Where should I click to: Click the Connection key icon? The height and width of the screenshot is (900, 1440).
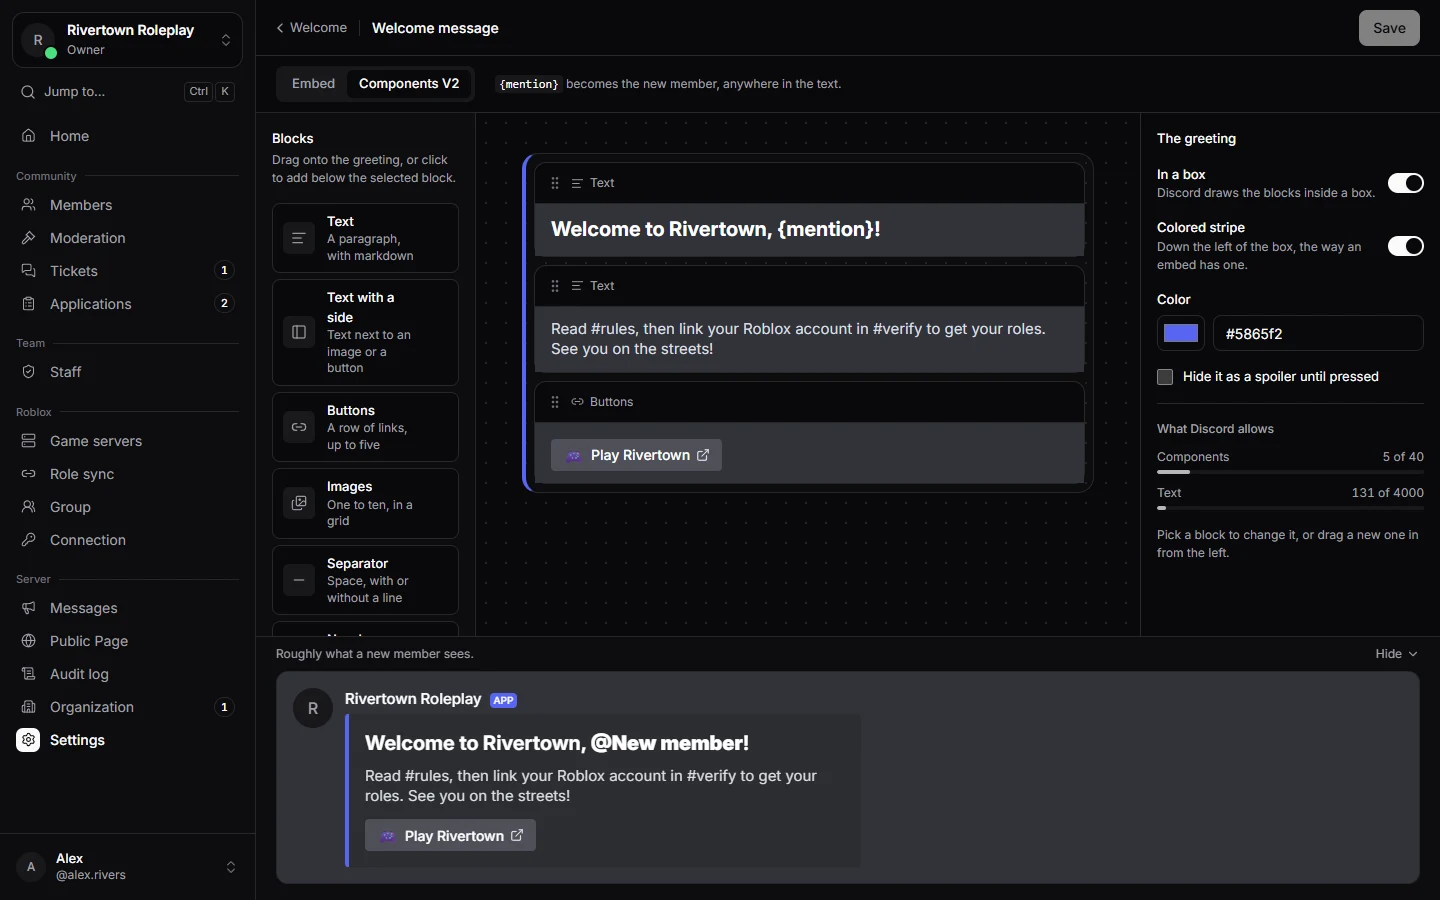29,540
